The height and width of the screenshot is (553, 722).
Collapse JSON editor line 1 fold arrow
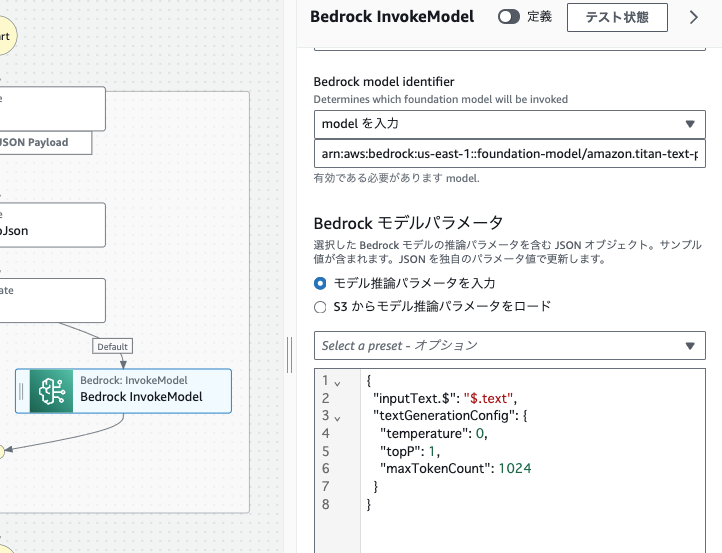[x=338, y=383]
